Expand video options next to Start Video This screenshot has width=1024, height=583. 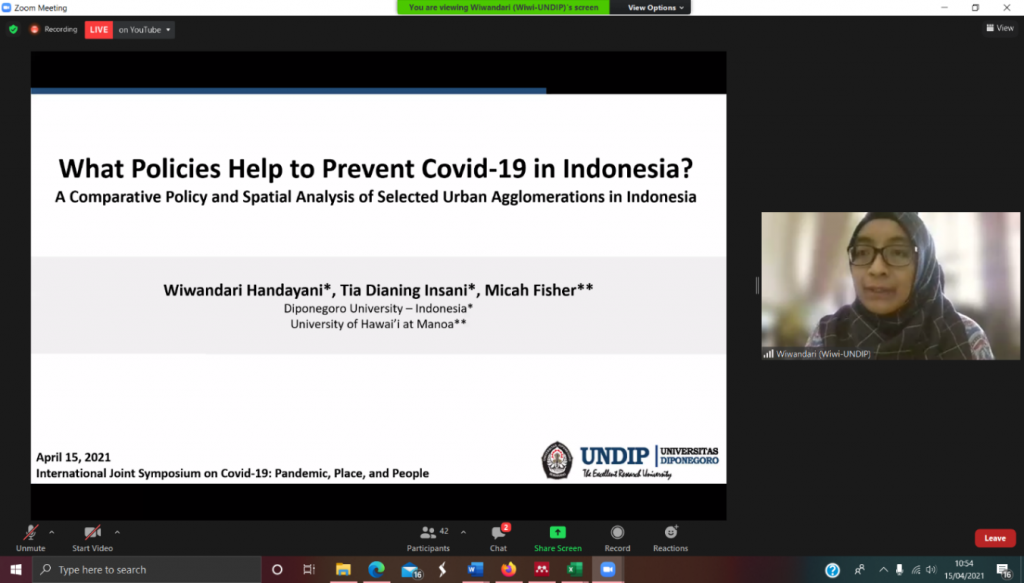[117, 531]
